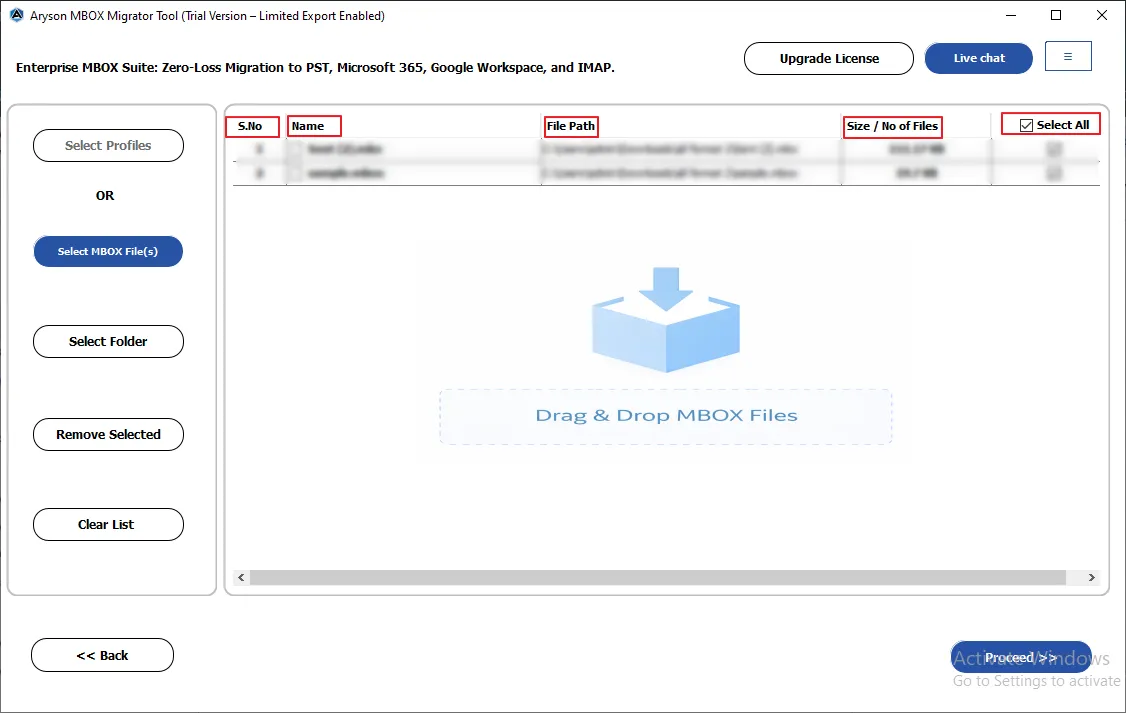
Task: Click the File Path column header
Action: tap(571, 126)
